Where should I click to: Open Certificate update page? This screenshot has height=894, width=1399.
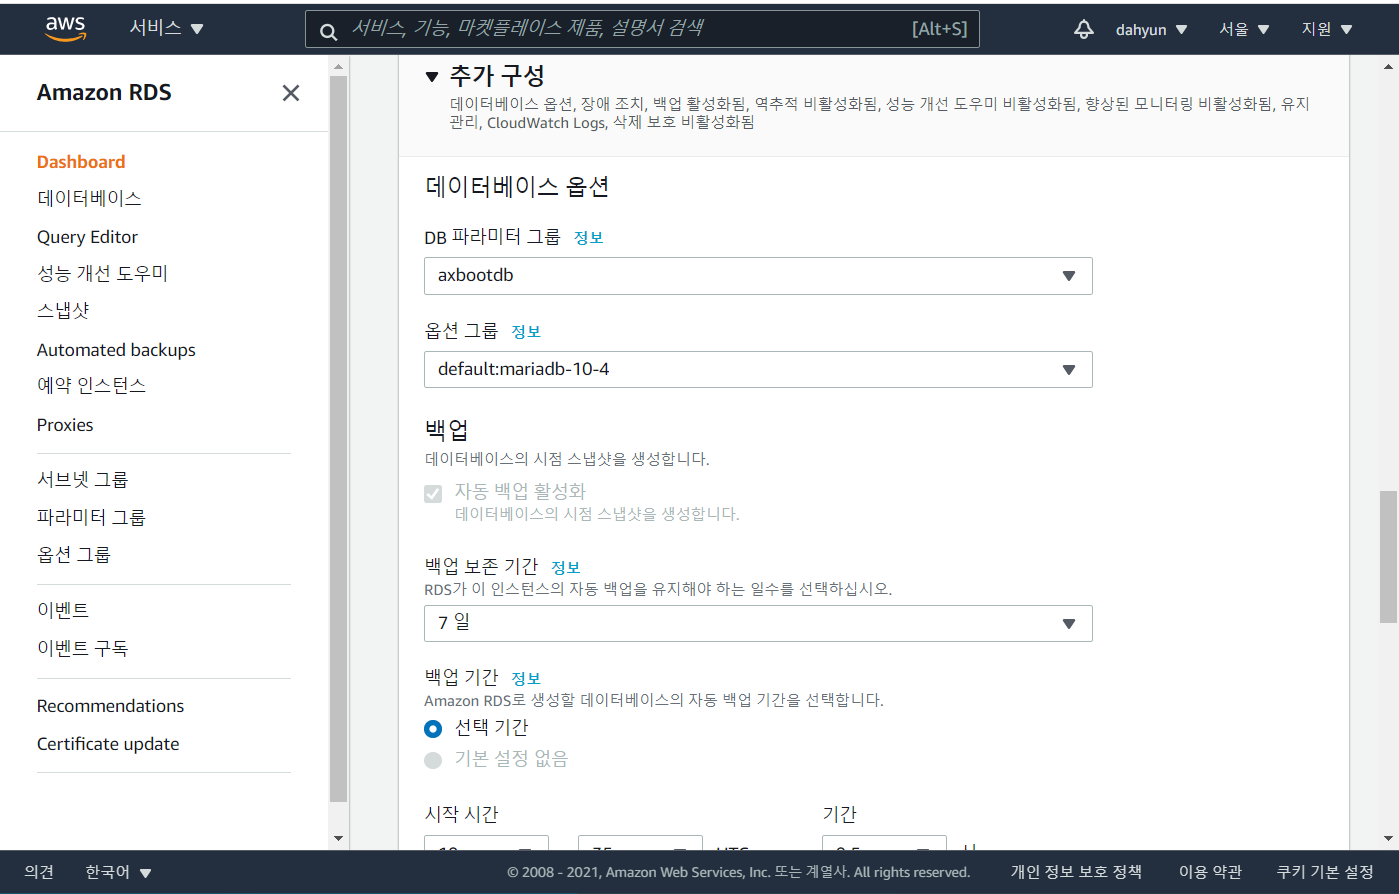(108, 744)
